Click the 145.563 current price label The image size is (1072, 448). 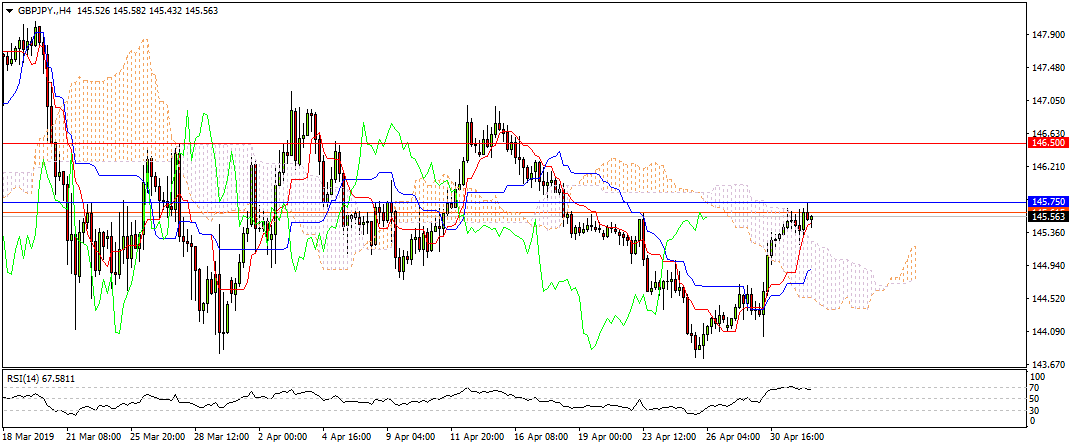pyautogui.click(x=1048, y=216)
